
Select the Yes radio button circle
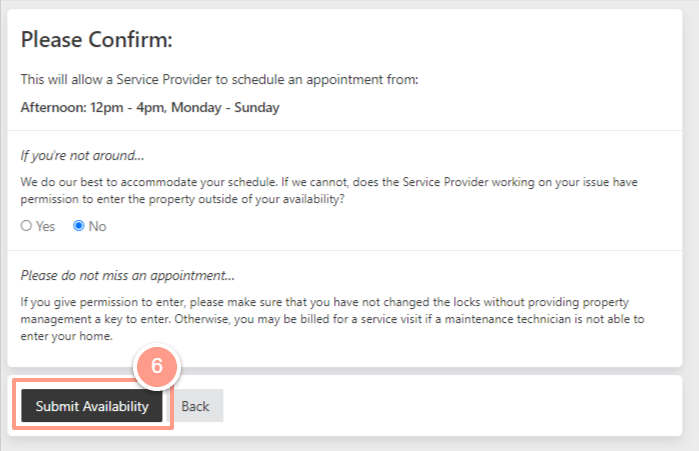[x=26, y=226]
